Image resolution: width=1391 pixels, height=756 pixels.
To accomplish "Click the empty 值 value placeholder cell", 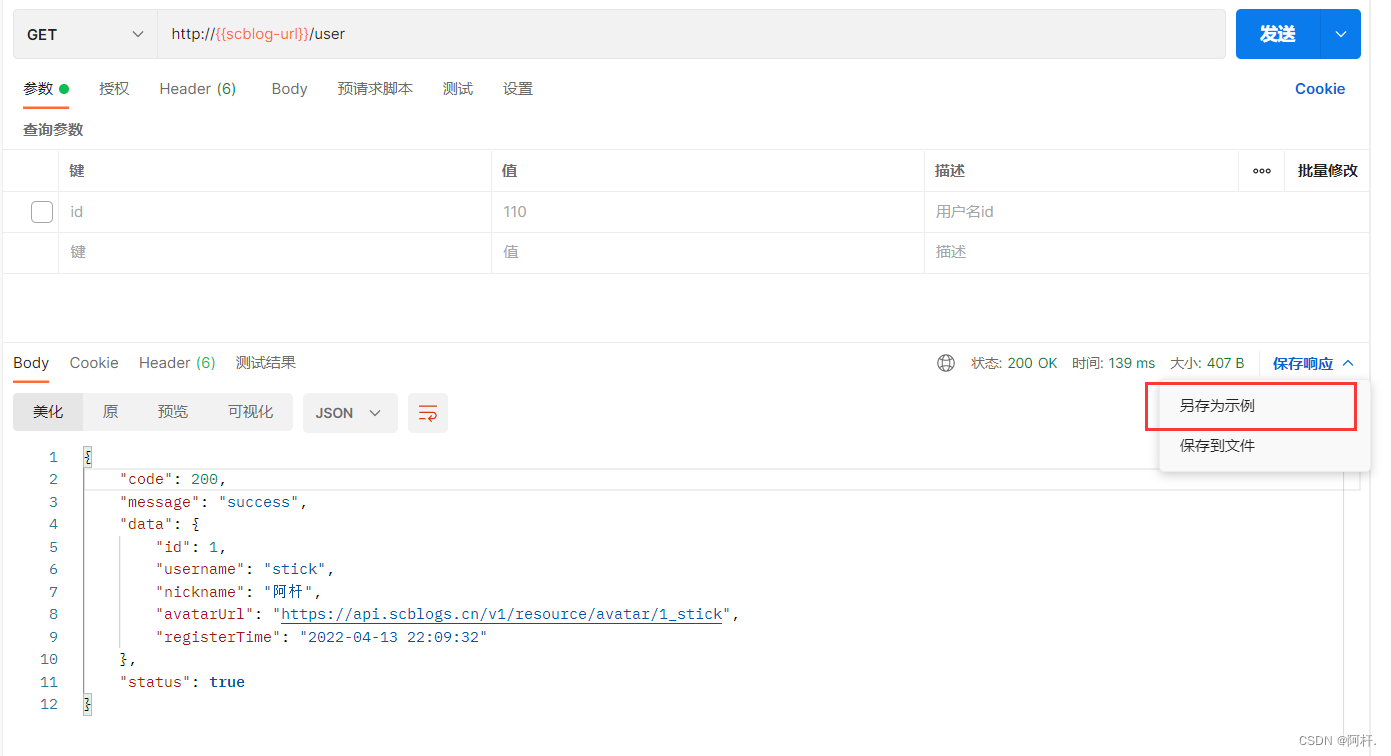I will tap(707, 253).
